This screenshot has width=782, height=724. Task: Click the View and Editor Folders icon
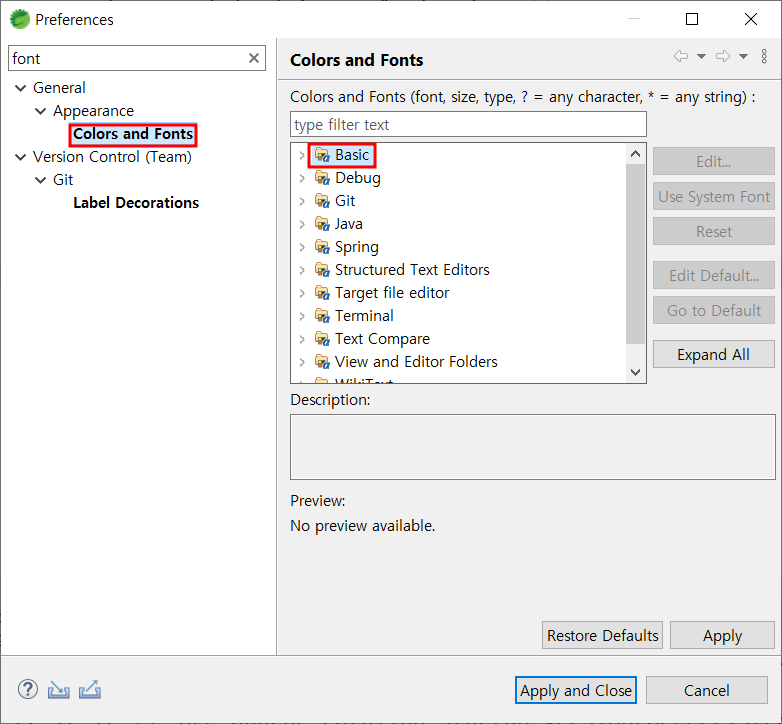coord(322,362)
